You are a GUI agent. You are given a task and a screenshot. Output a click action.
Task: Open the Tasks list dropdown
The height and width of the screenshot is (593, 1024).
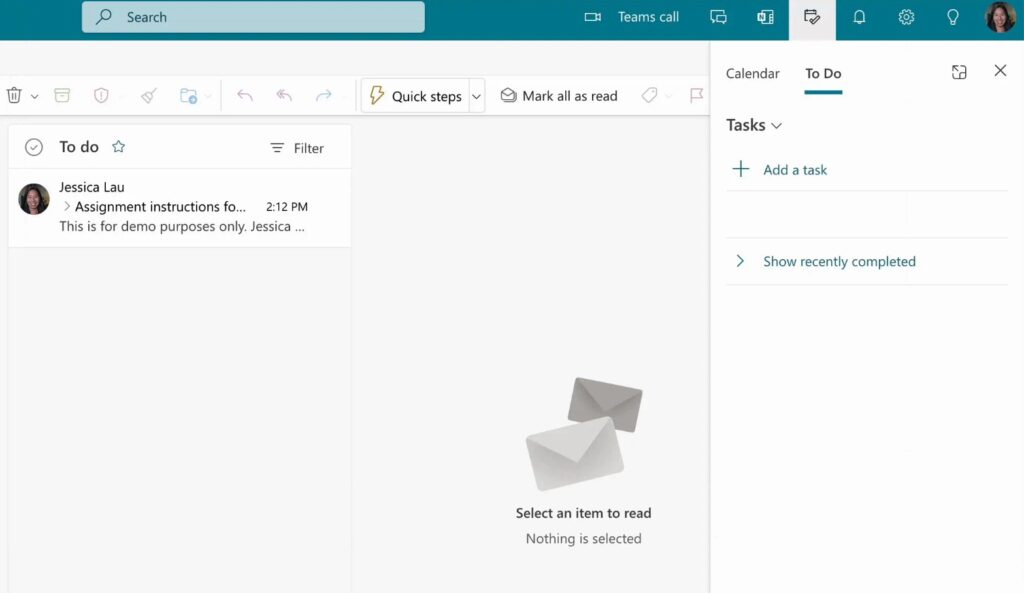point(754,125)
